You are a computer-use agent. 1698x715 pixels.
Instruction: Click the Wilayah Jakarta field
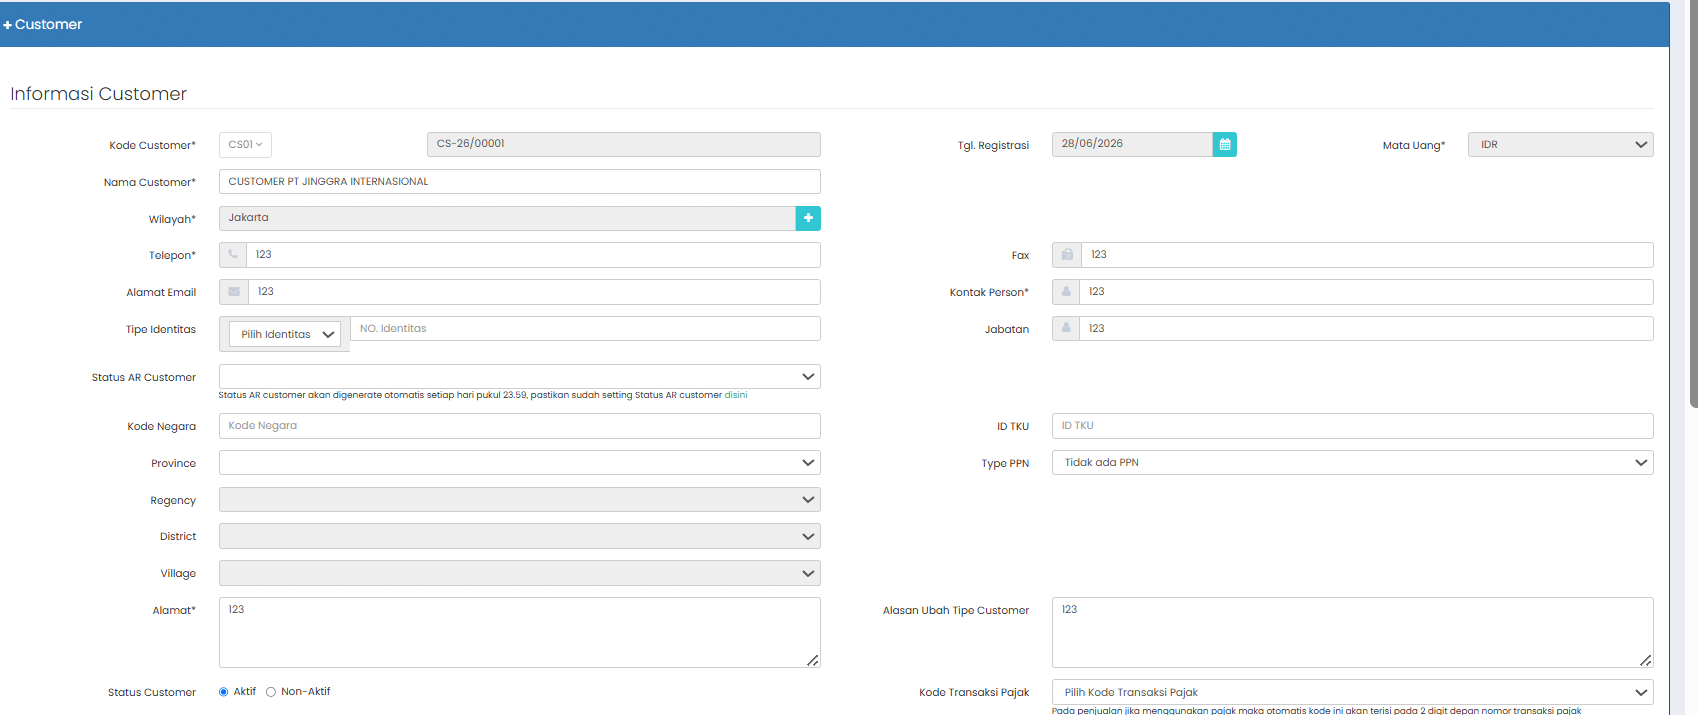507,218
